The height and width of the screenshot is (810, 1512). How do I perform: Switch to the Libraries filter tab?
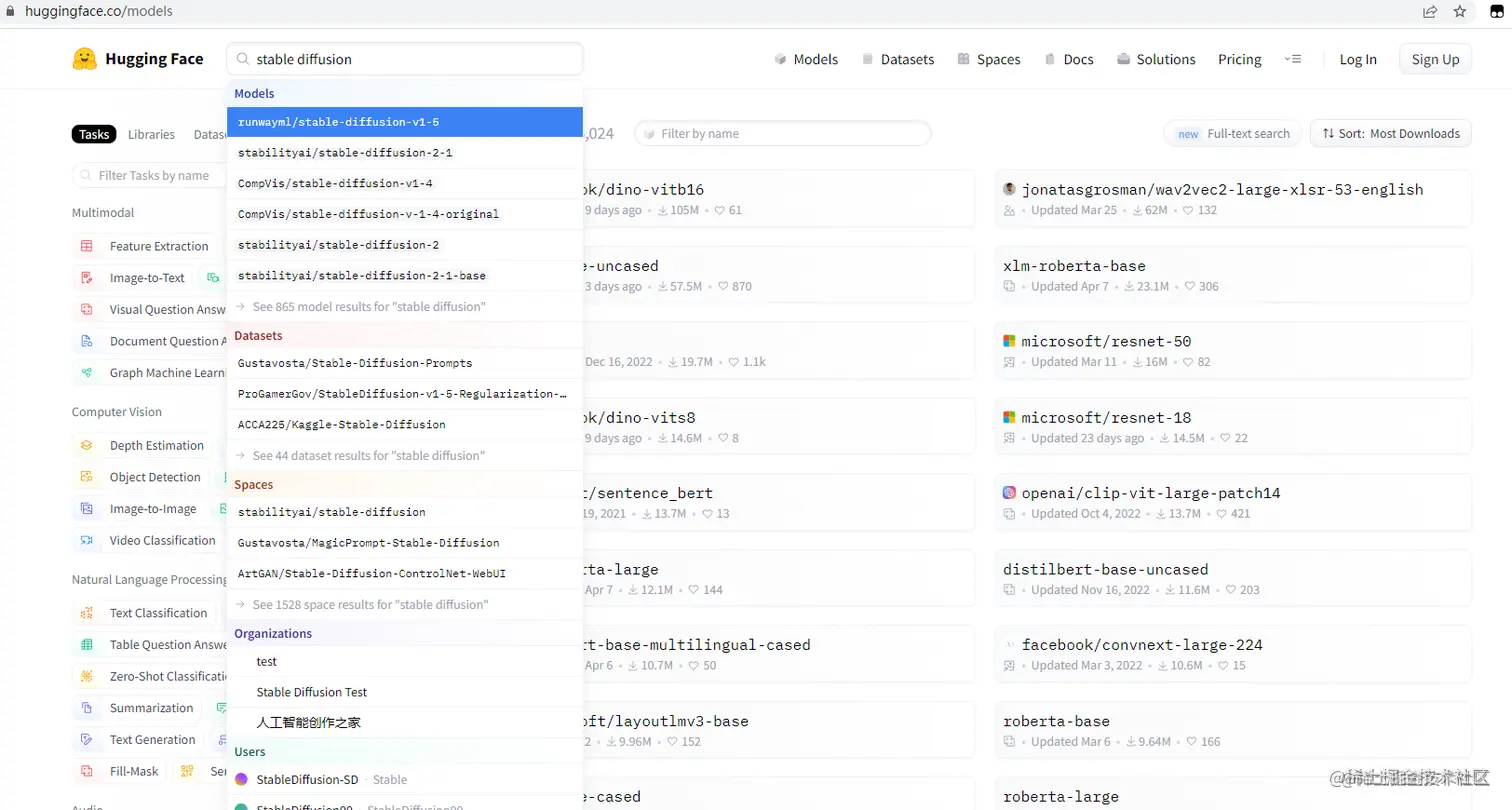pyautogui.click(x=151, y=134)
